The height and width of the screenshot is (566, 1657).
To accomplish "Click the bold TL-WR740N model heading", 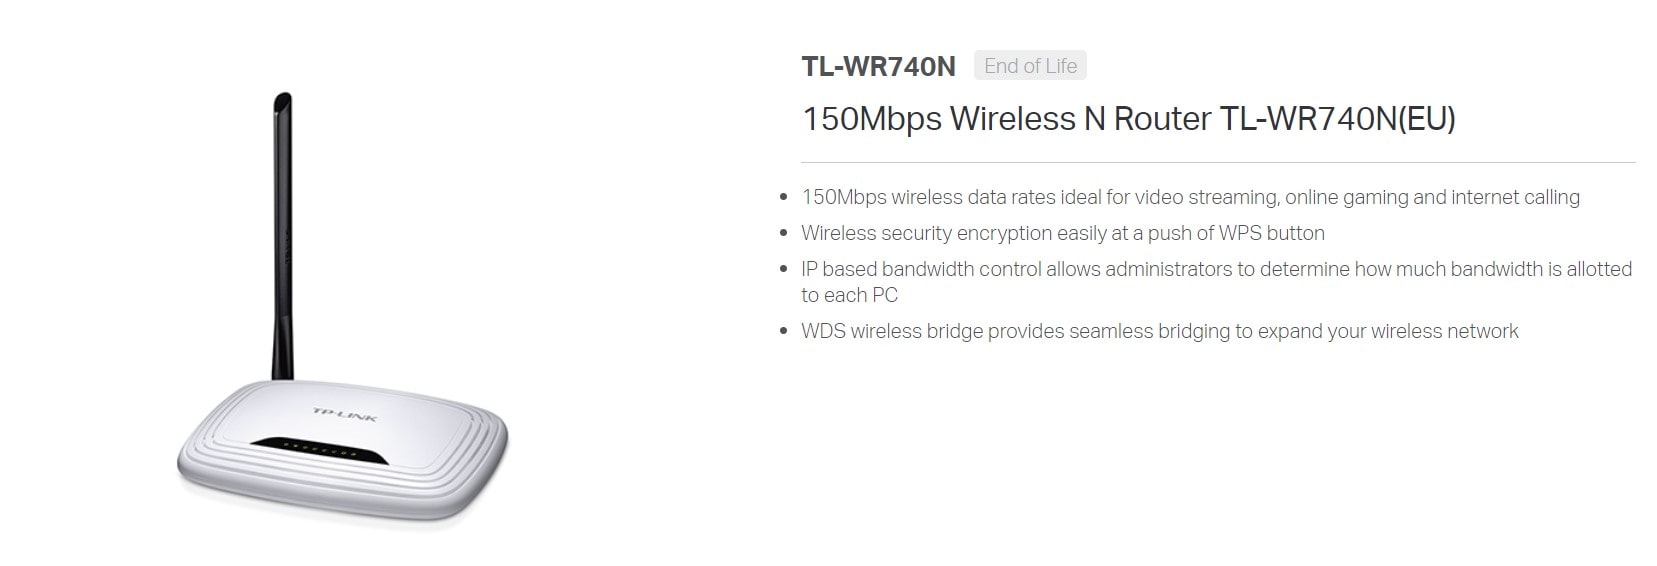I will 878,66.
